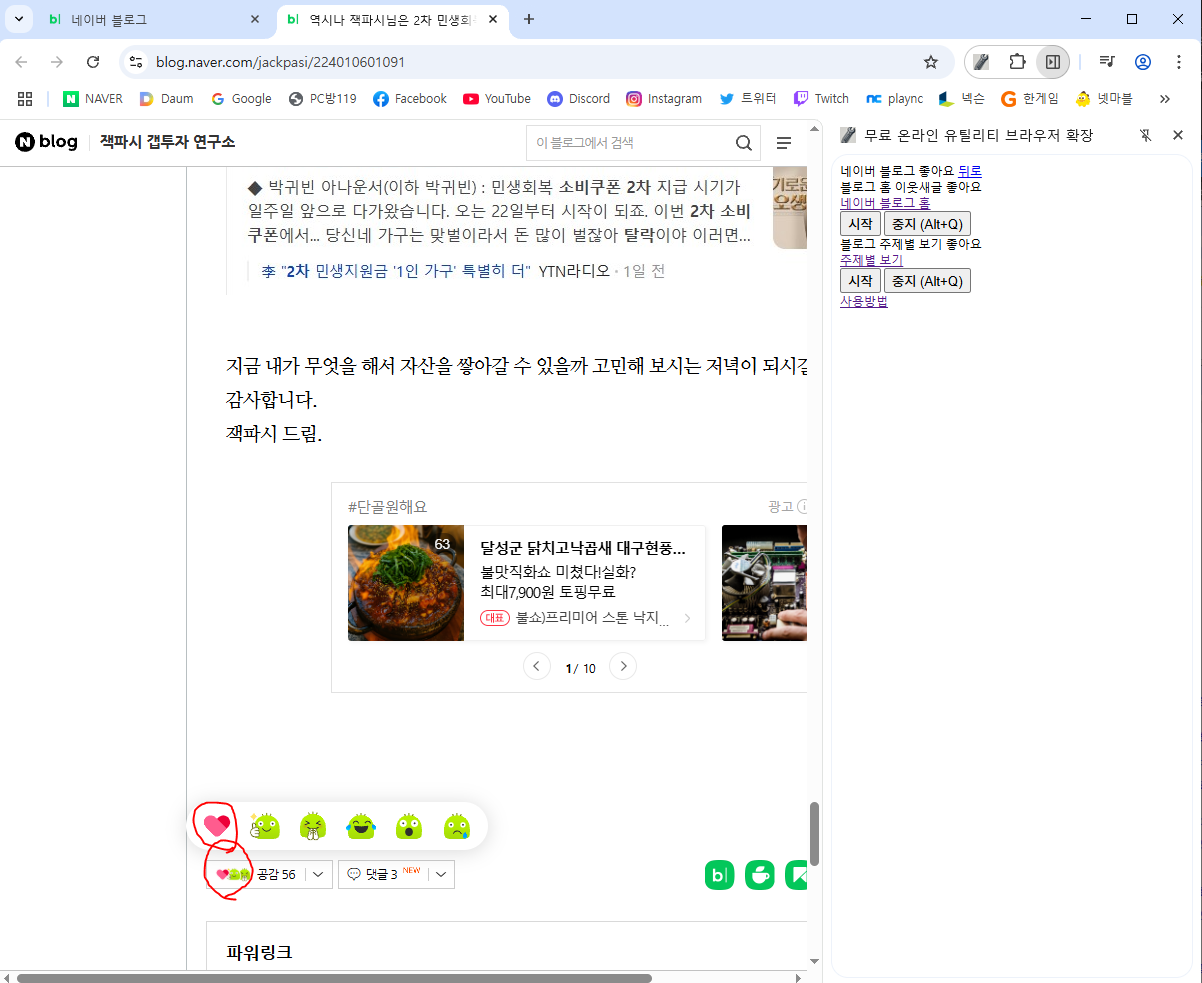Bookmark this page with star icon
This screenshot has width=1202, height=983.
click(x=931, y=62)
